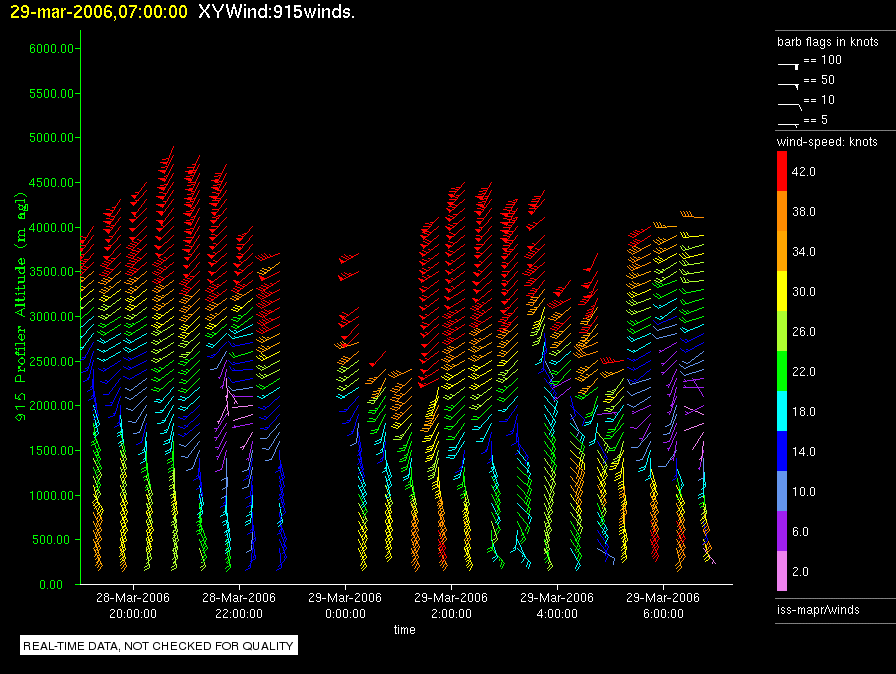The width and height of the screenshot is (896, 674).
Task: Click the REAL-TIME DATA quality notice
Action: click(x=159, y=646)
